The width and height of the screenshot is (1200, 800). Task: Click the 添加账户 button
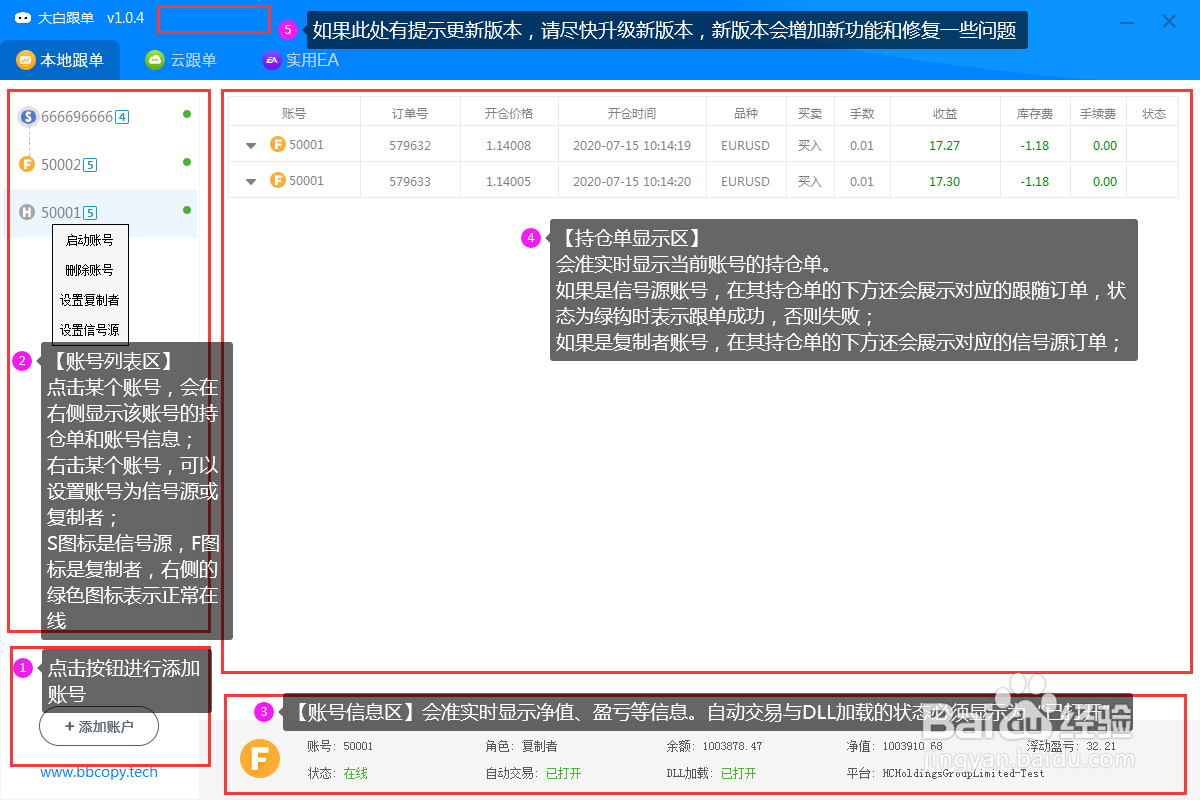click(x=99, y=727)
